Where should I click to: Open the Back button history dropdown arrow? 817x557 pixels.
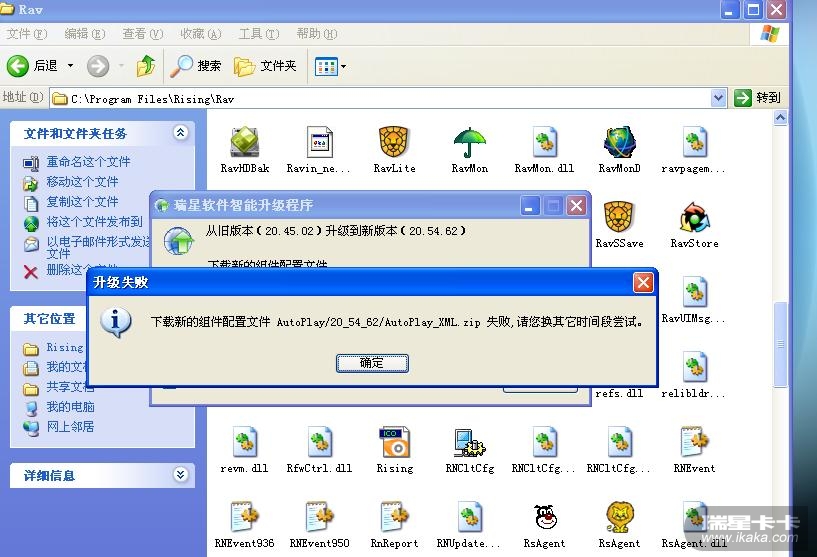tap(70, 66)
